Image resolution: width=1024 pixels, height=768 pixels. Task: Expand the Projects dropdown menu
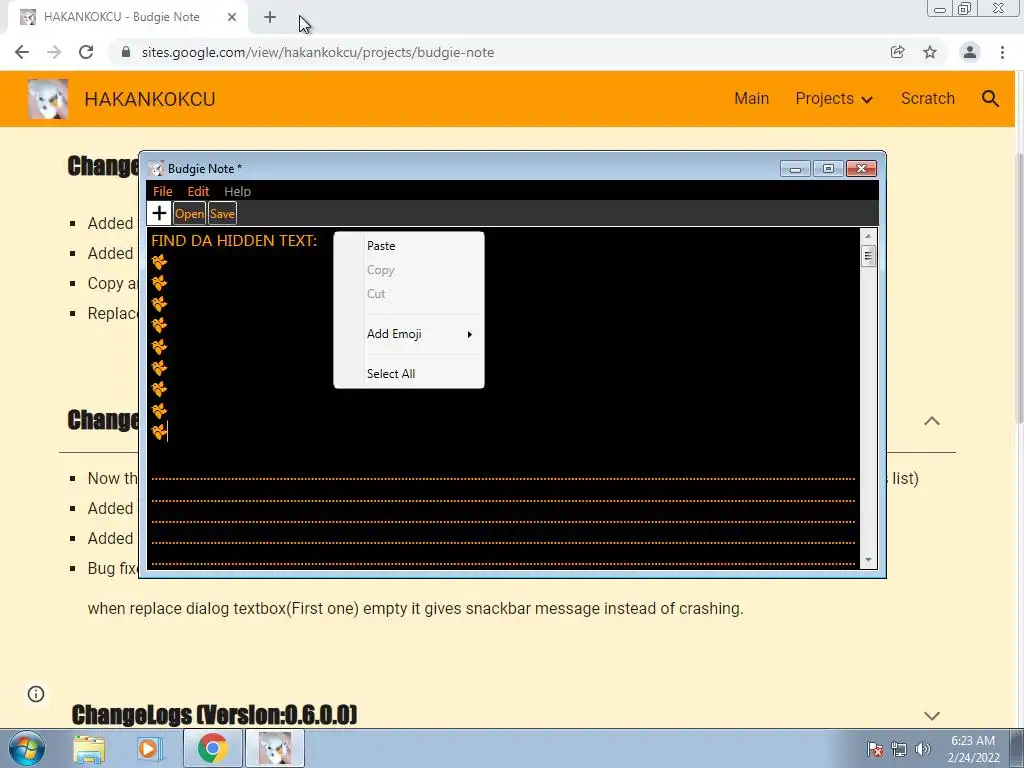(x=833, y=99)
